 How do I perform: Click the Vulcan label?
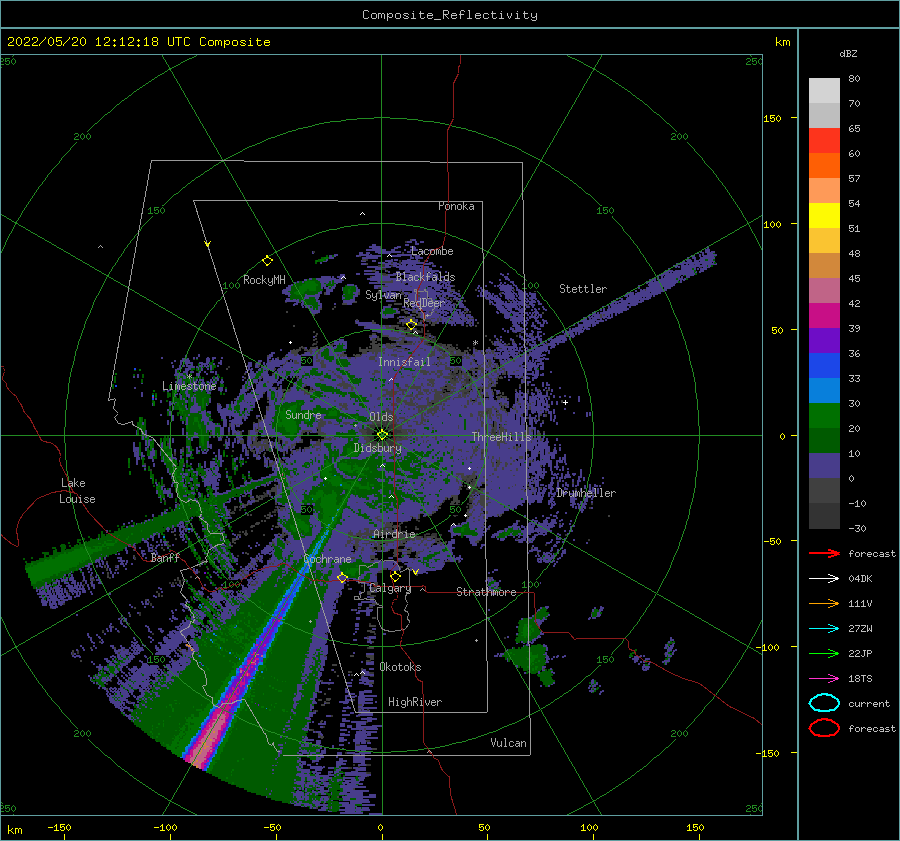coord(508,743)
